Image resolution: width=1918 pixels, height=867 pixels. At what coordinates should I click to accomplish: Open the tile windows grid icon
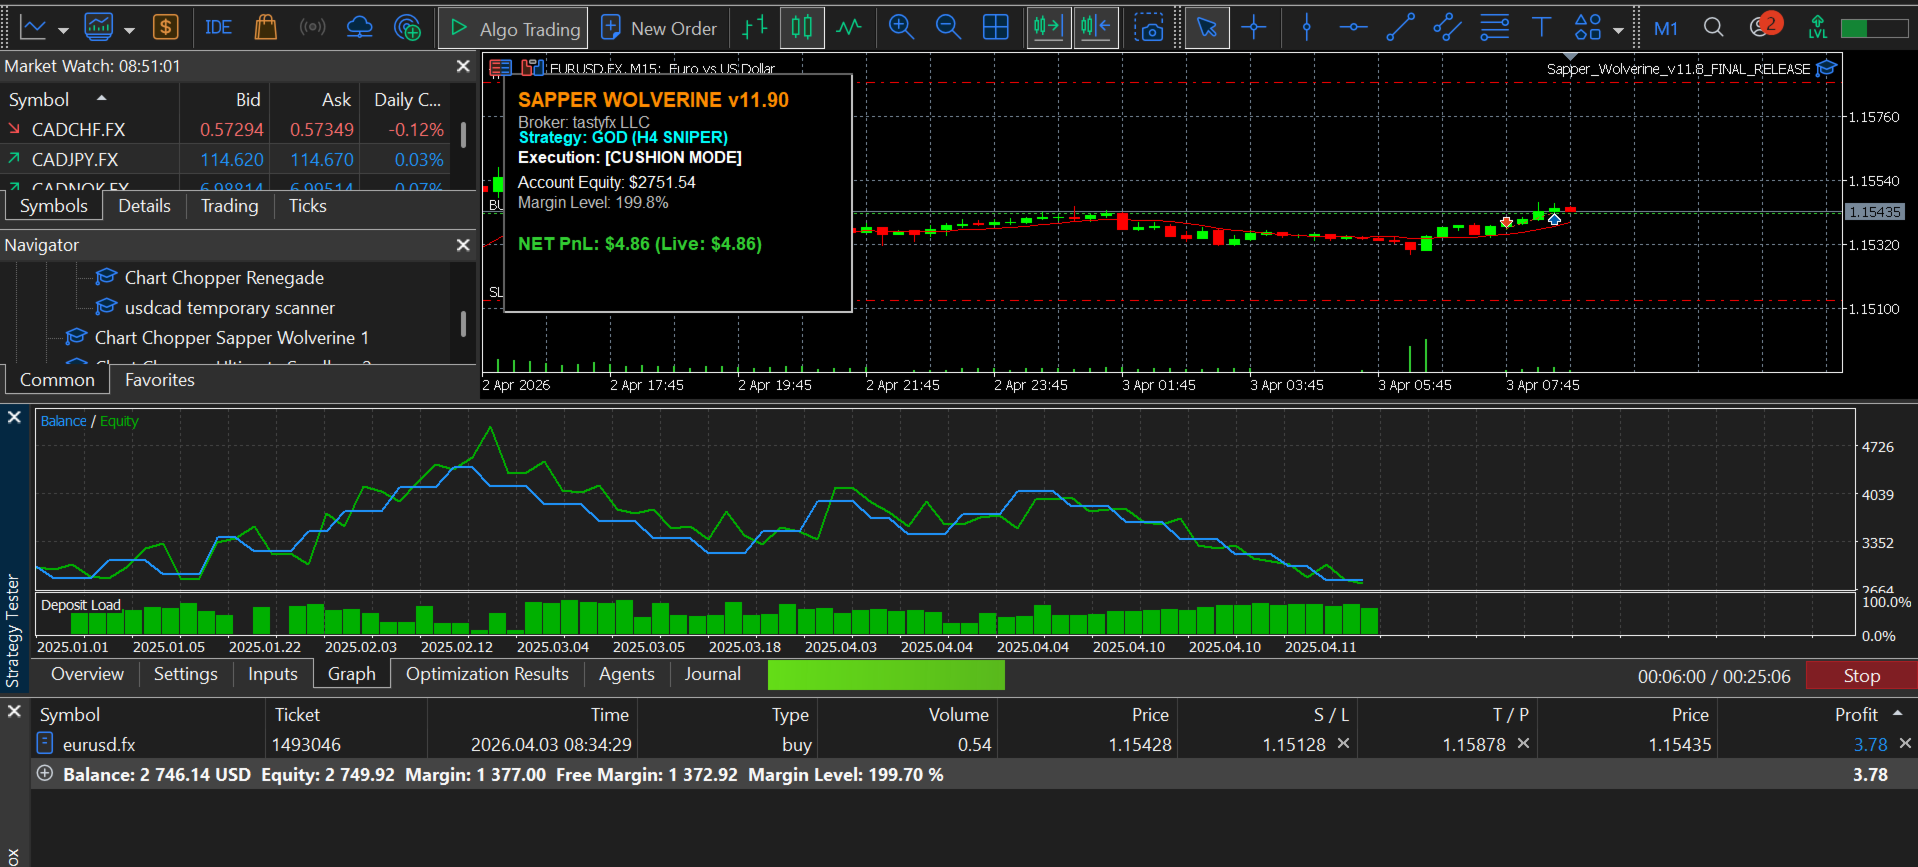click(x=995, y=28)
